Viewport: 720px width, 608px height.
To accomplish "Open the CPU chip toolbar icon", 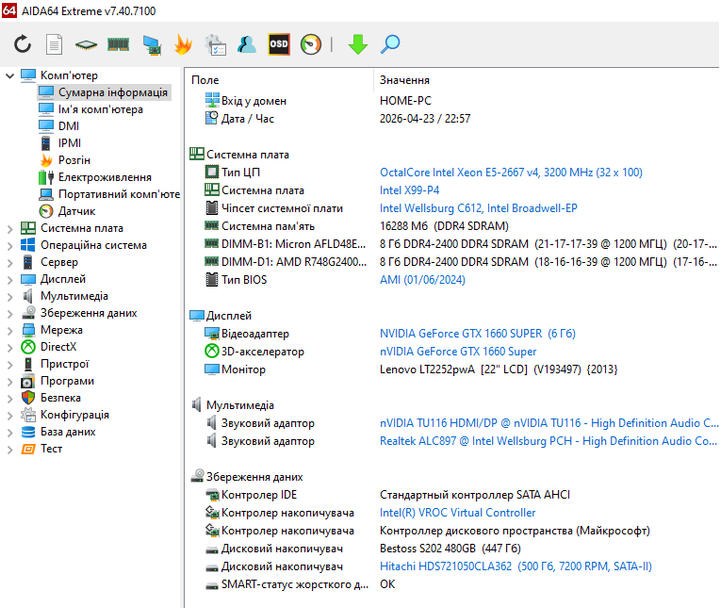I will point(86,45).
